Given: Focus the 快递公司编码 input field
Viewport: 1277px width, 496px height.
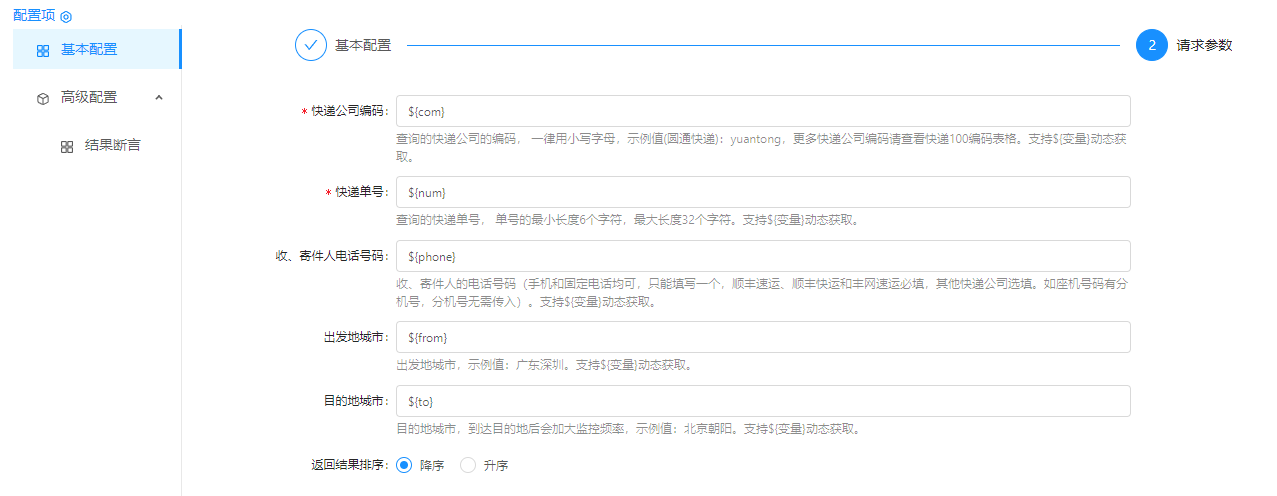Looking at the screenshot, I should point(763,111).
